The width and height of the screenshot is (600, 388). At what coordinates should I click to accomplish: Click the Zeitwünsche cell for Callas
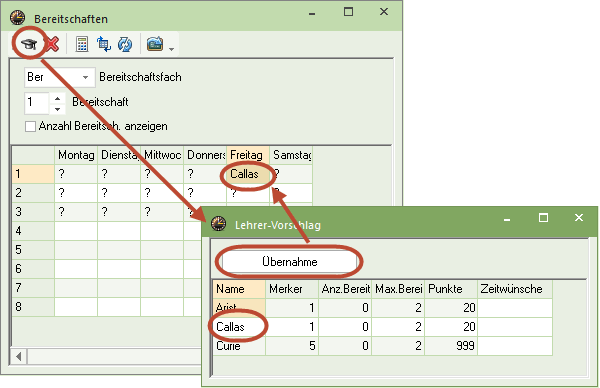(515, 327)
